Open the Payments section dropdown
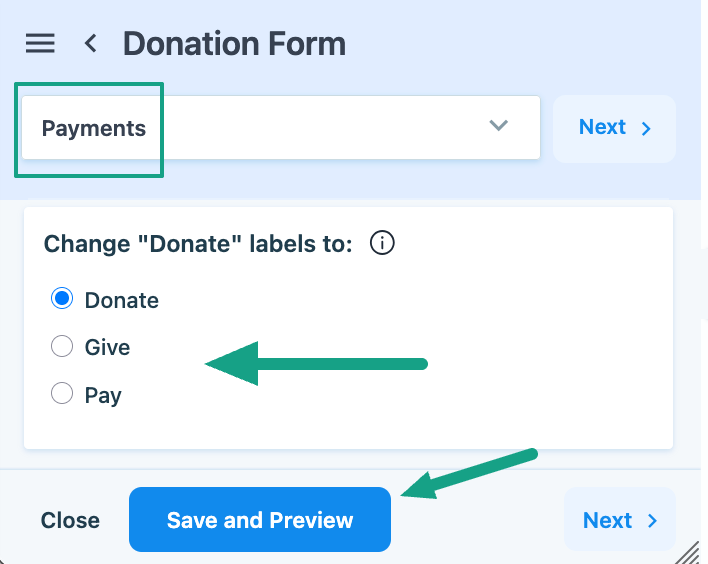Image resolution: width=708 pixels, height=564 pixels. click(x=280, y=128)
